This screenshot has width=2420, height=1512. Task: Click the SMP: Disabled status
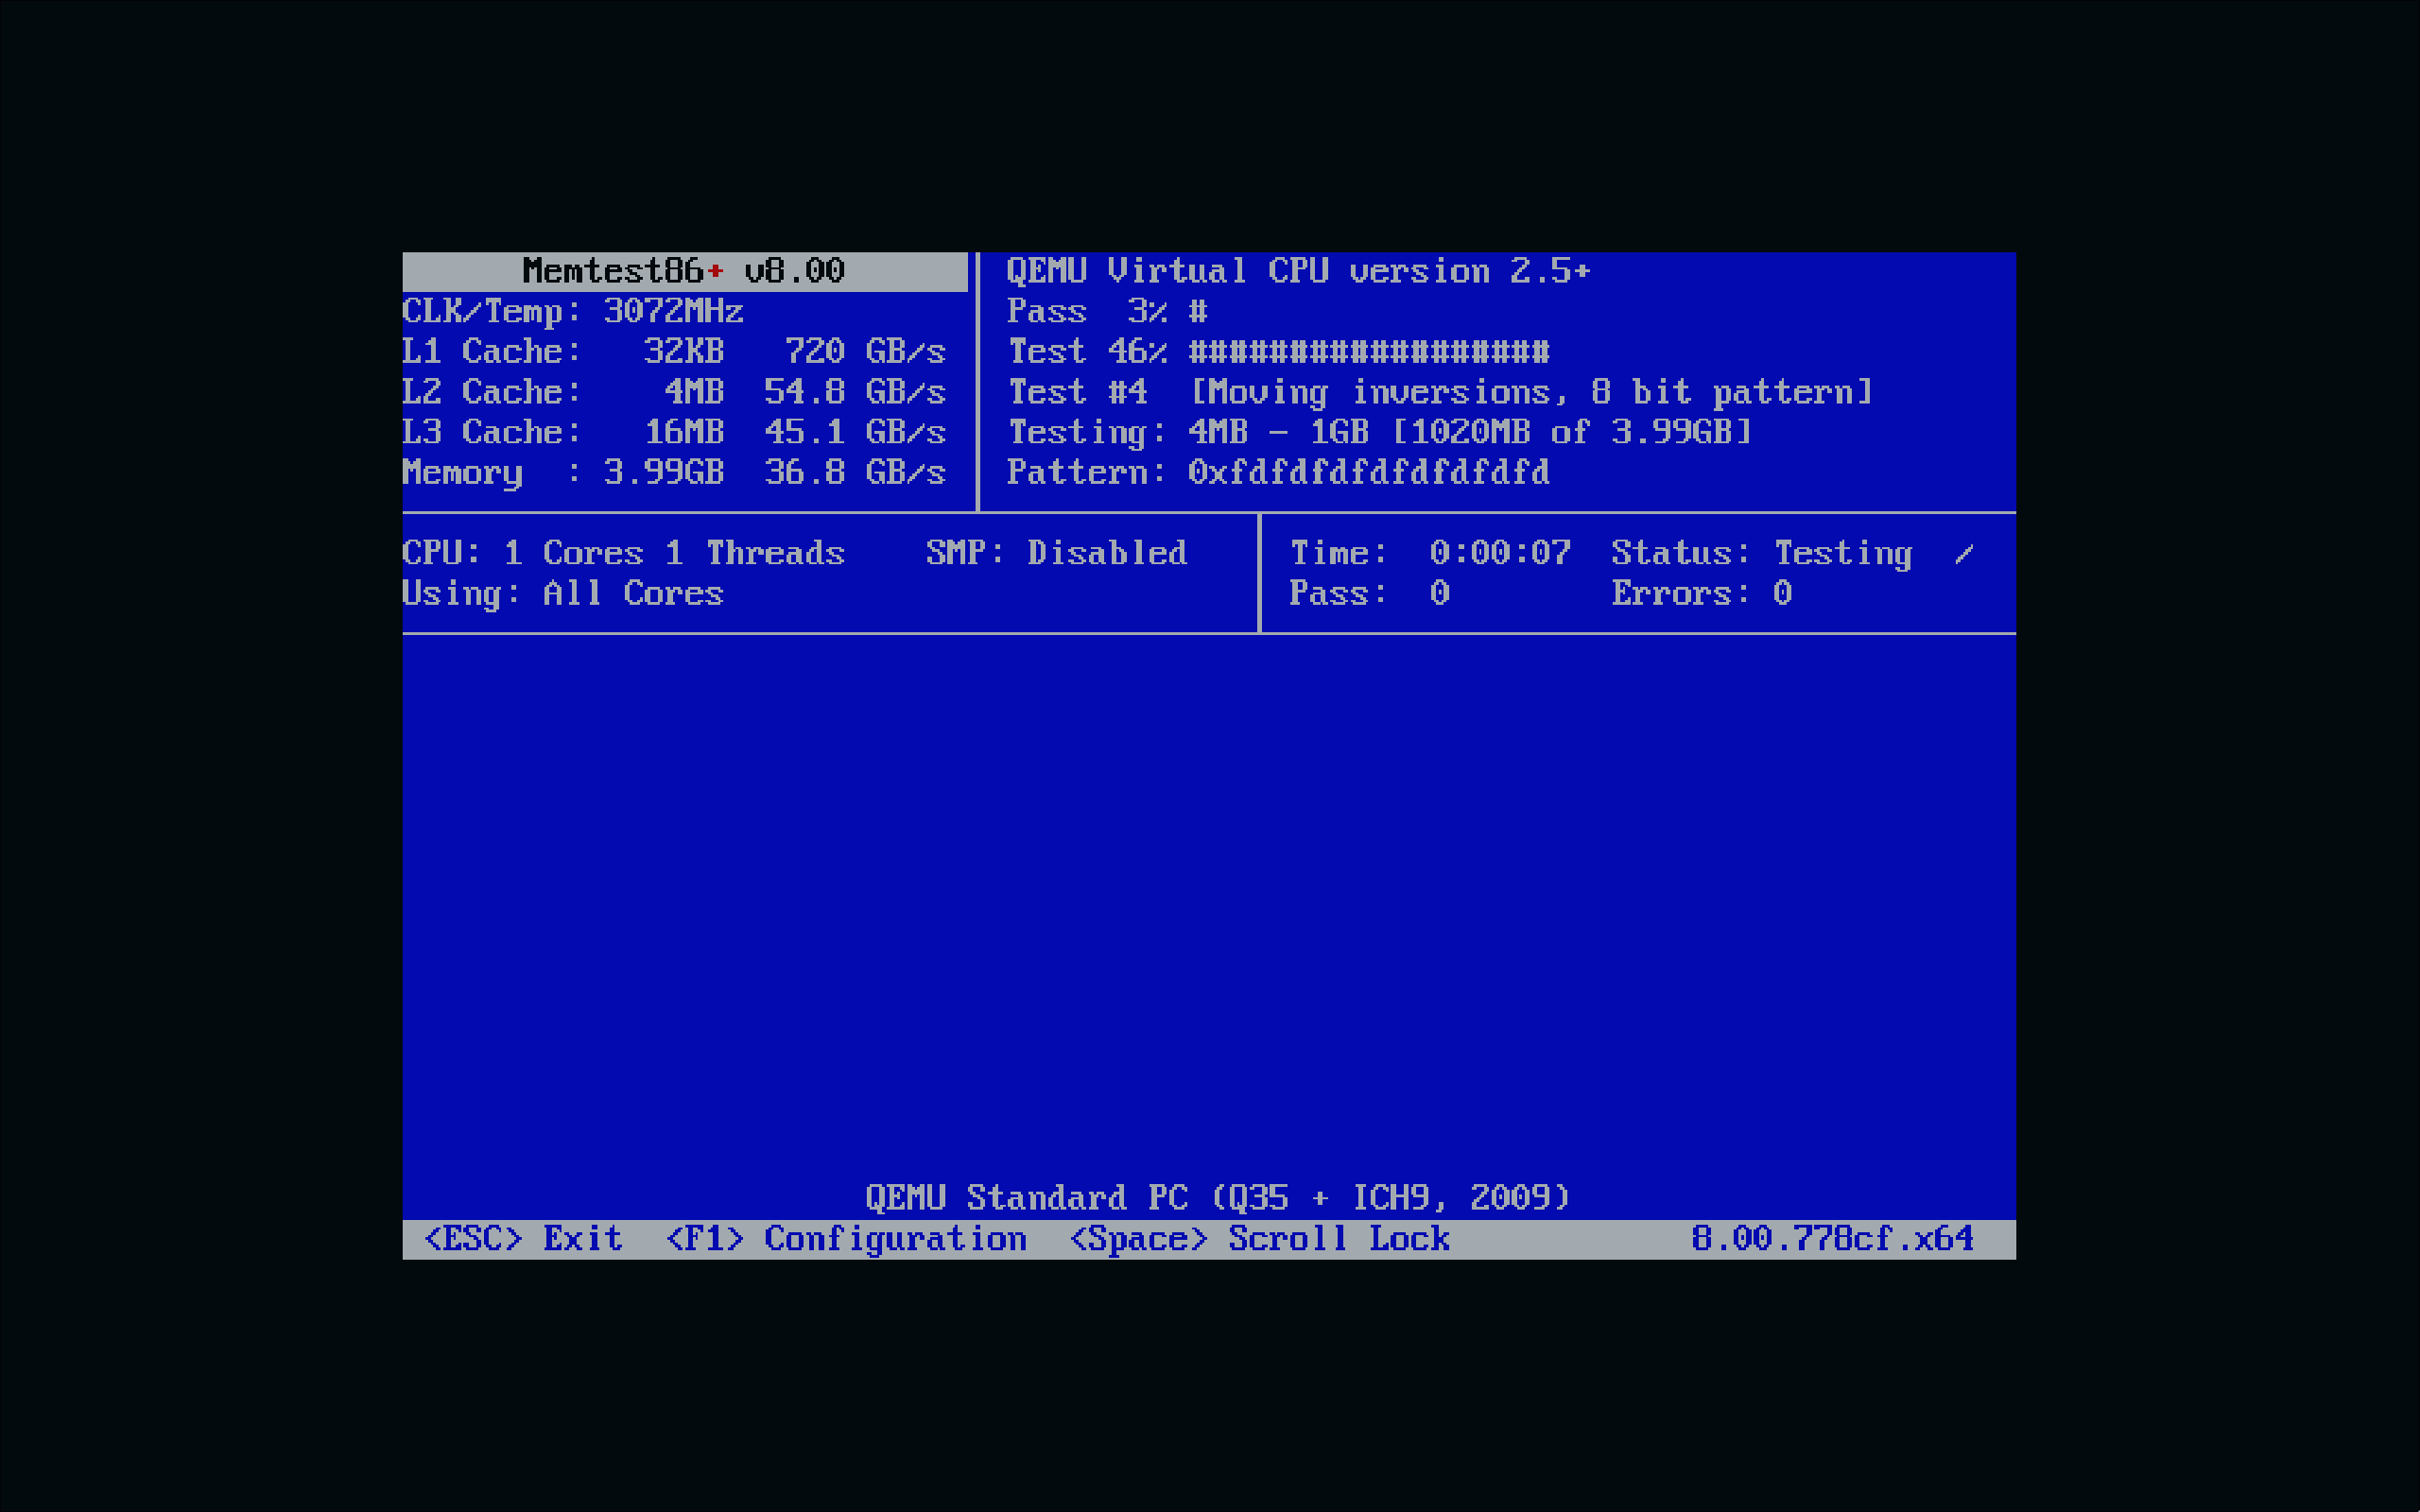point(1057,553)
